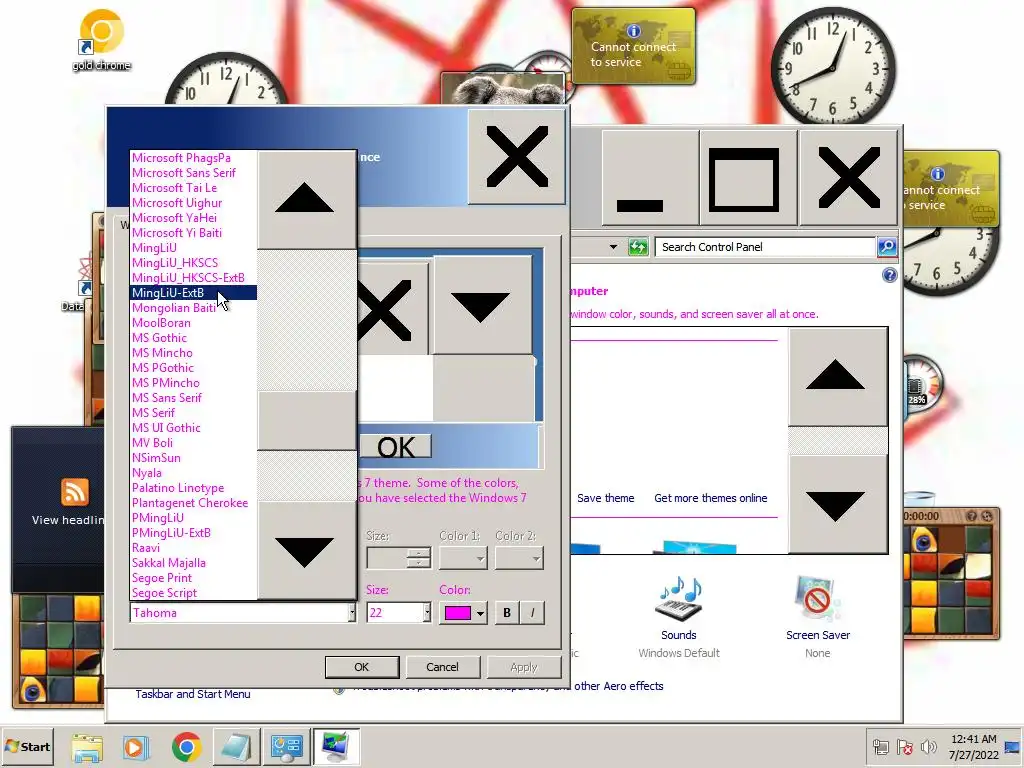Choose Microsoft Tai Le font
Image resolution: width=1024 pixels, height=768 pixels.
(193, 188)
